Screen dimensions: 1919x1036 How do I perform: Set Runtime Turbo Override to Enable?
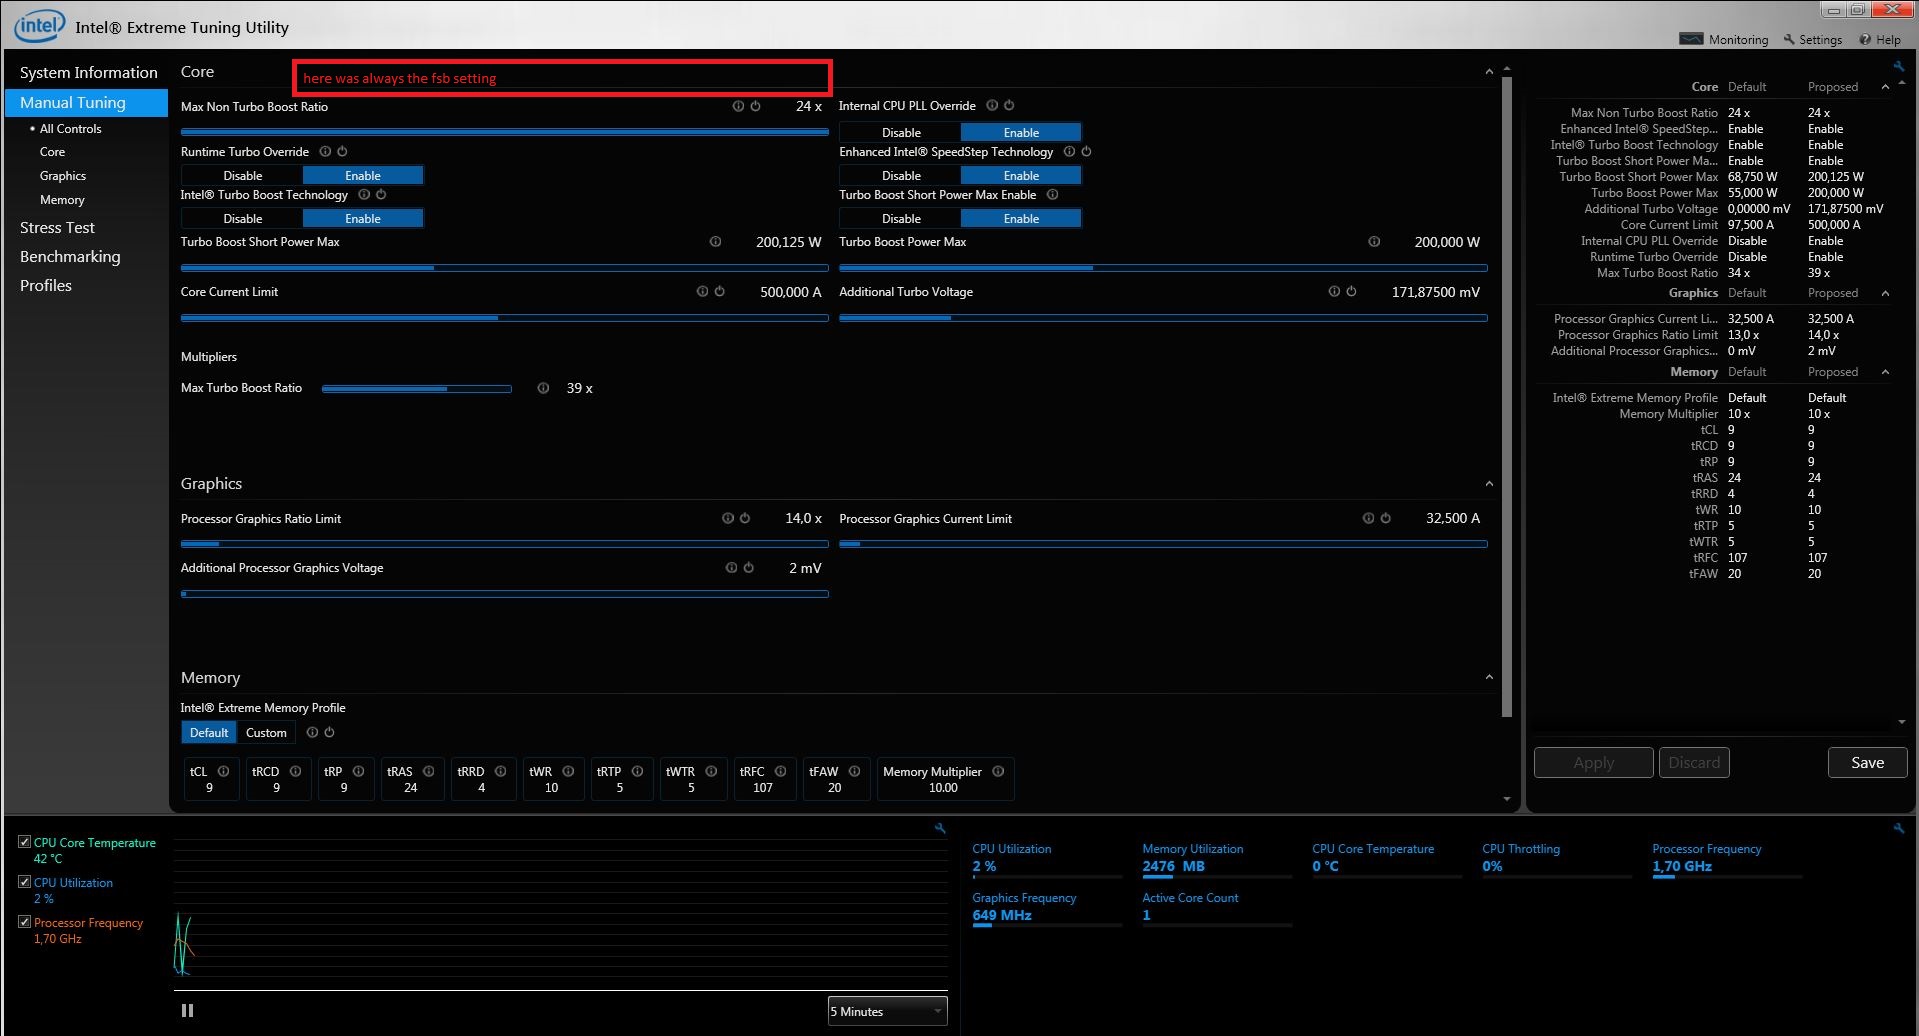pos(363,175)
